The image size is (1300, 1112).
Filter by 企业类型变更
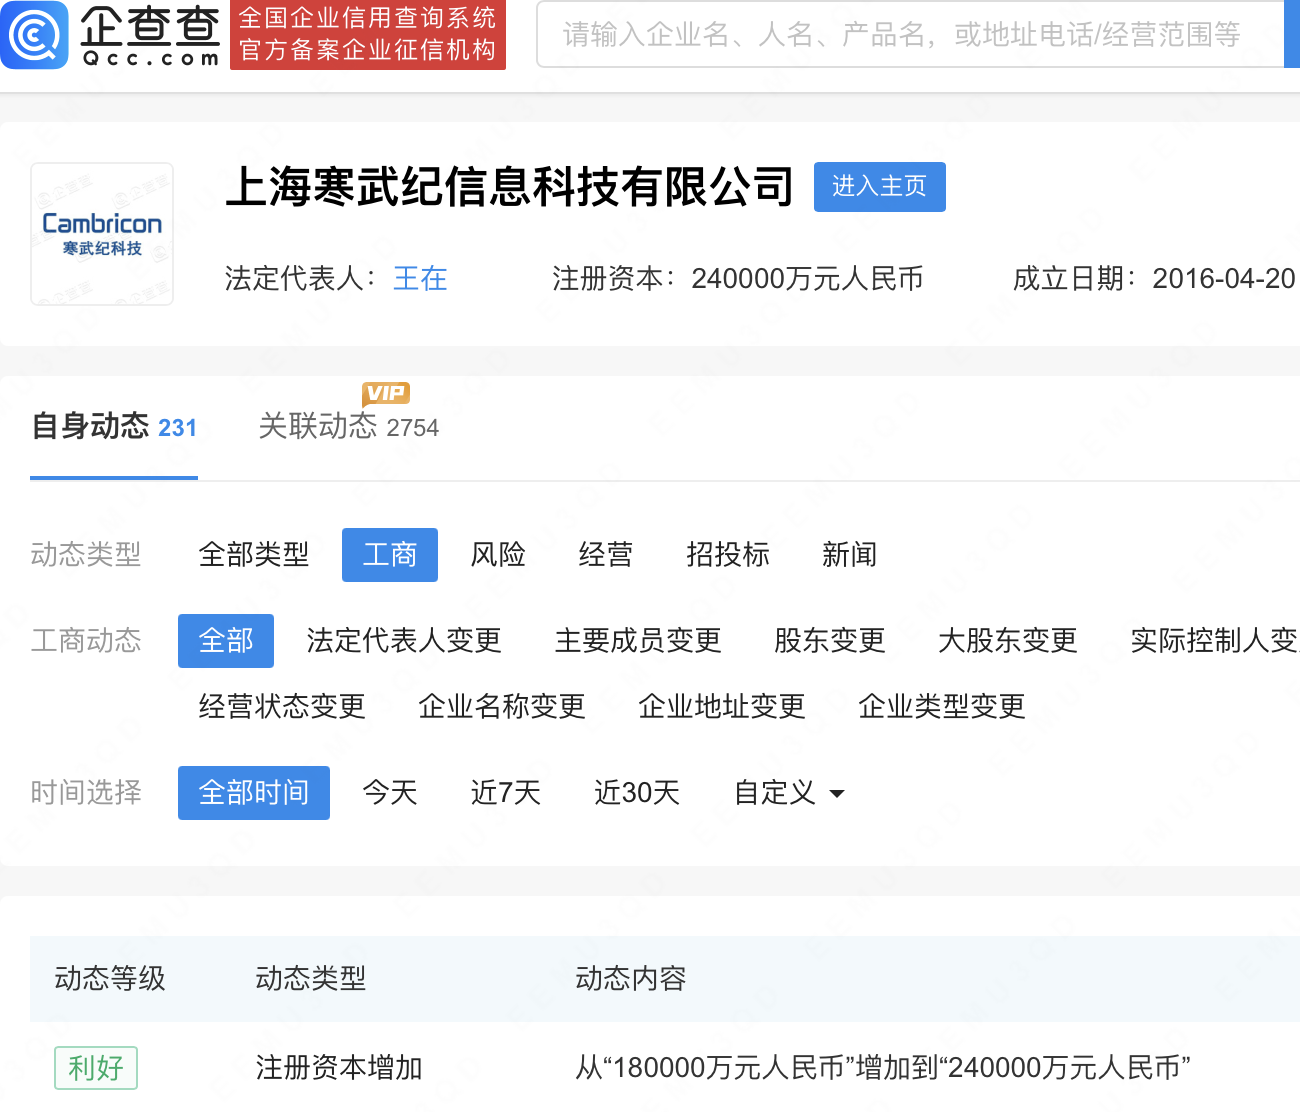[x=942, y=707]
